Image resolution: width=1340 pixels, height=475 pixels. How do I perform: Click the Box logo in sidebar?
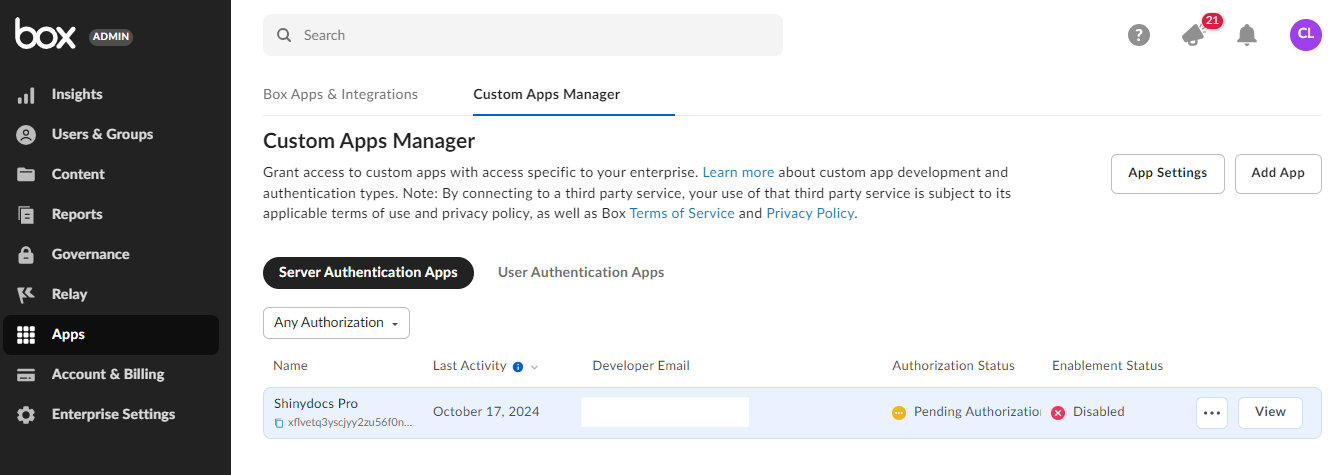pyautogui.click(x=45, y=35)
